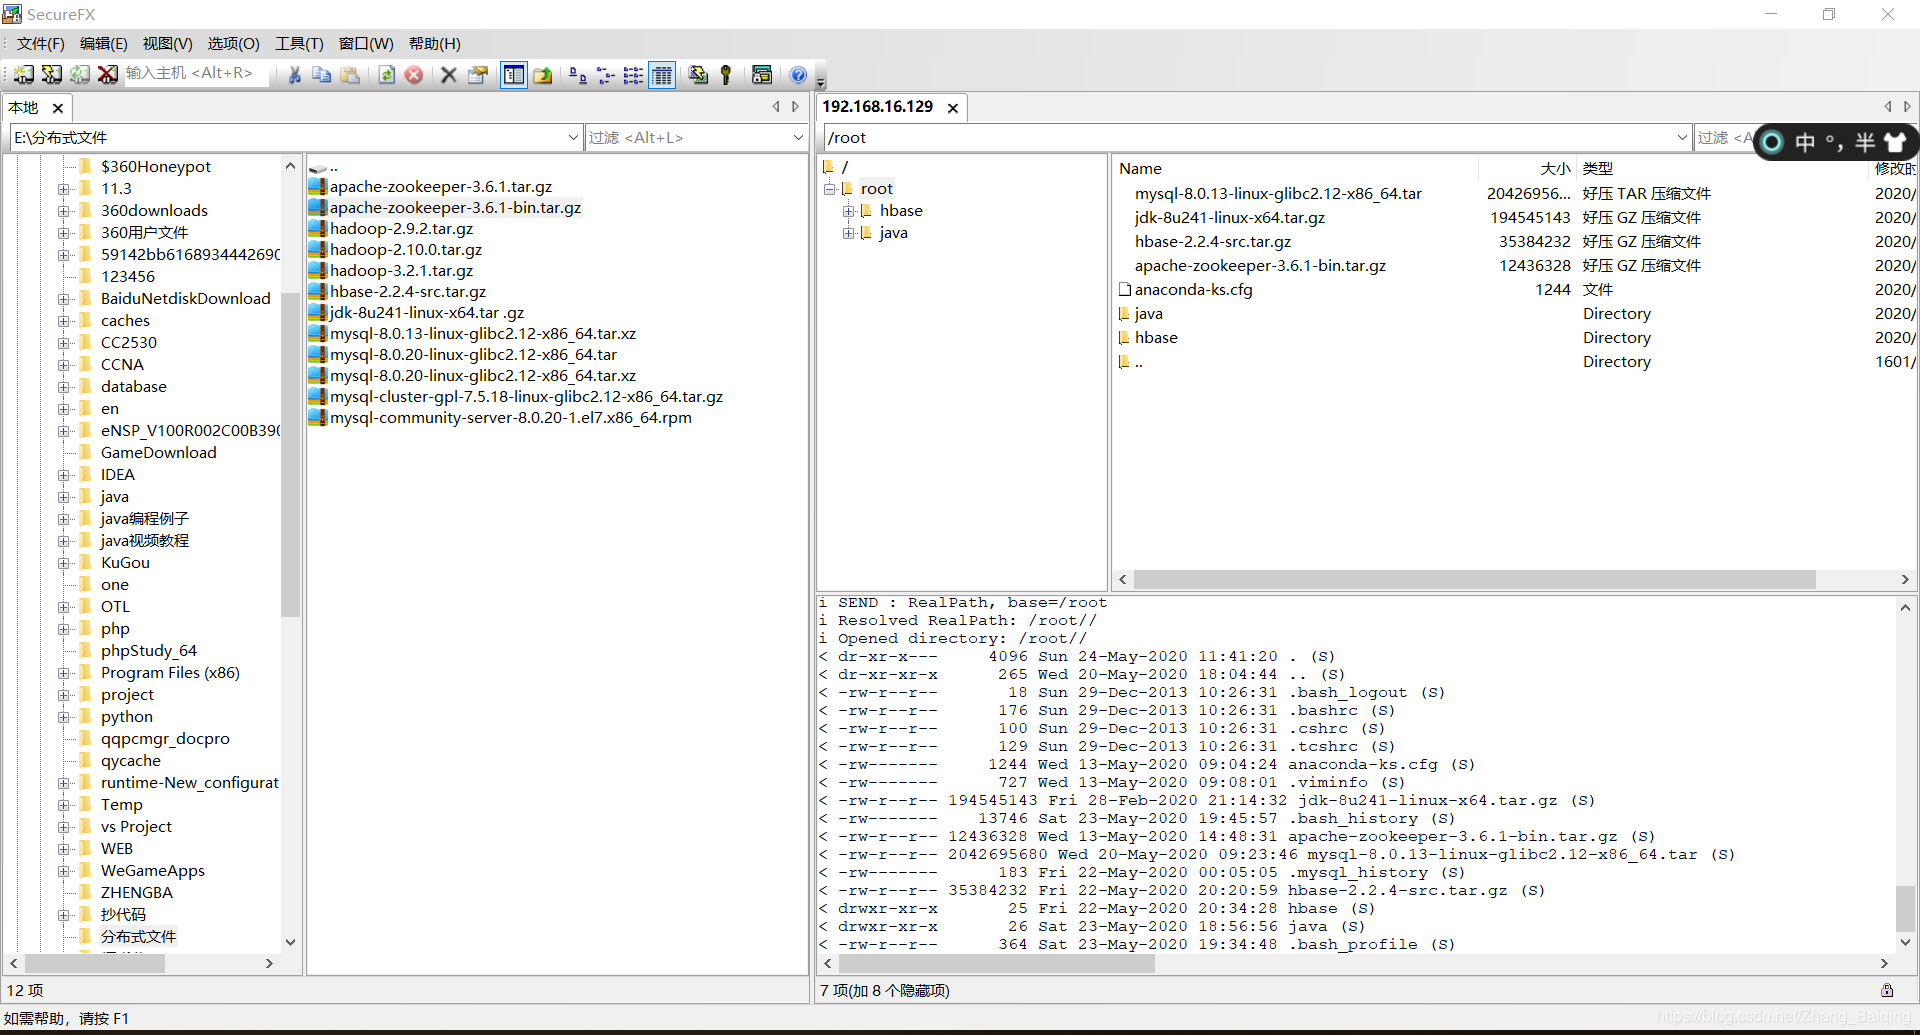Collapse the remote root tree node
Image resolution: width=1920 pixels, height=1035 pixels.
tap(829, 189)
